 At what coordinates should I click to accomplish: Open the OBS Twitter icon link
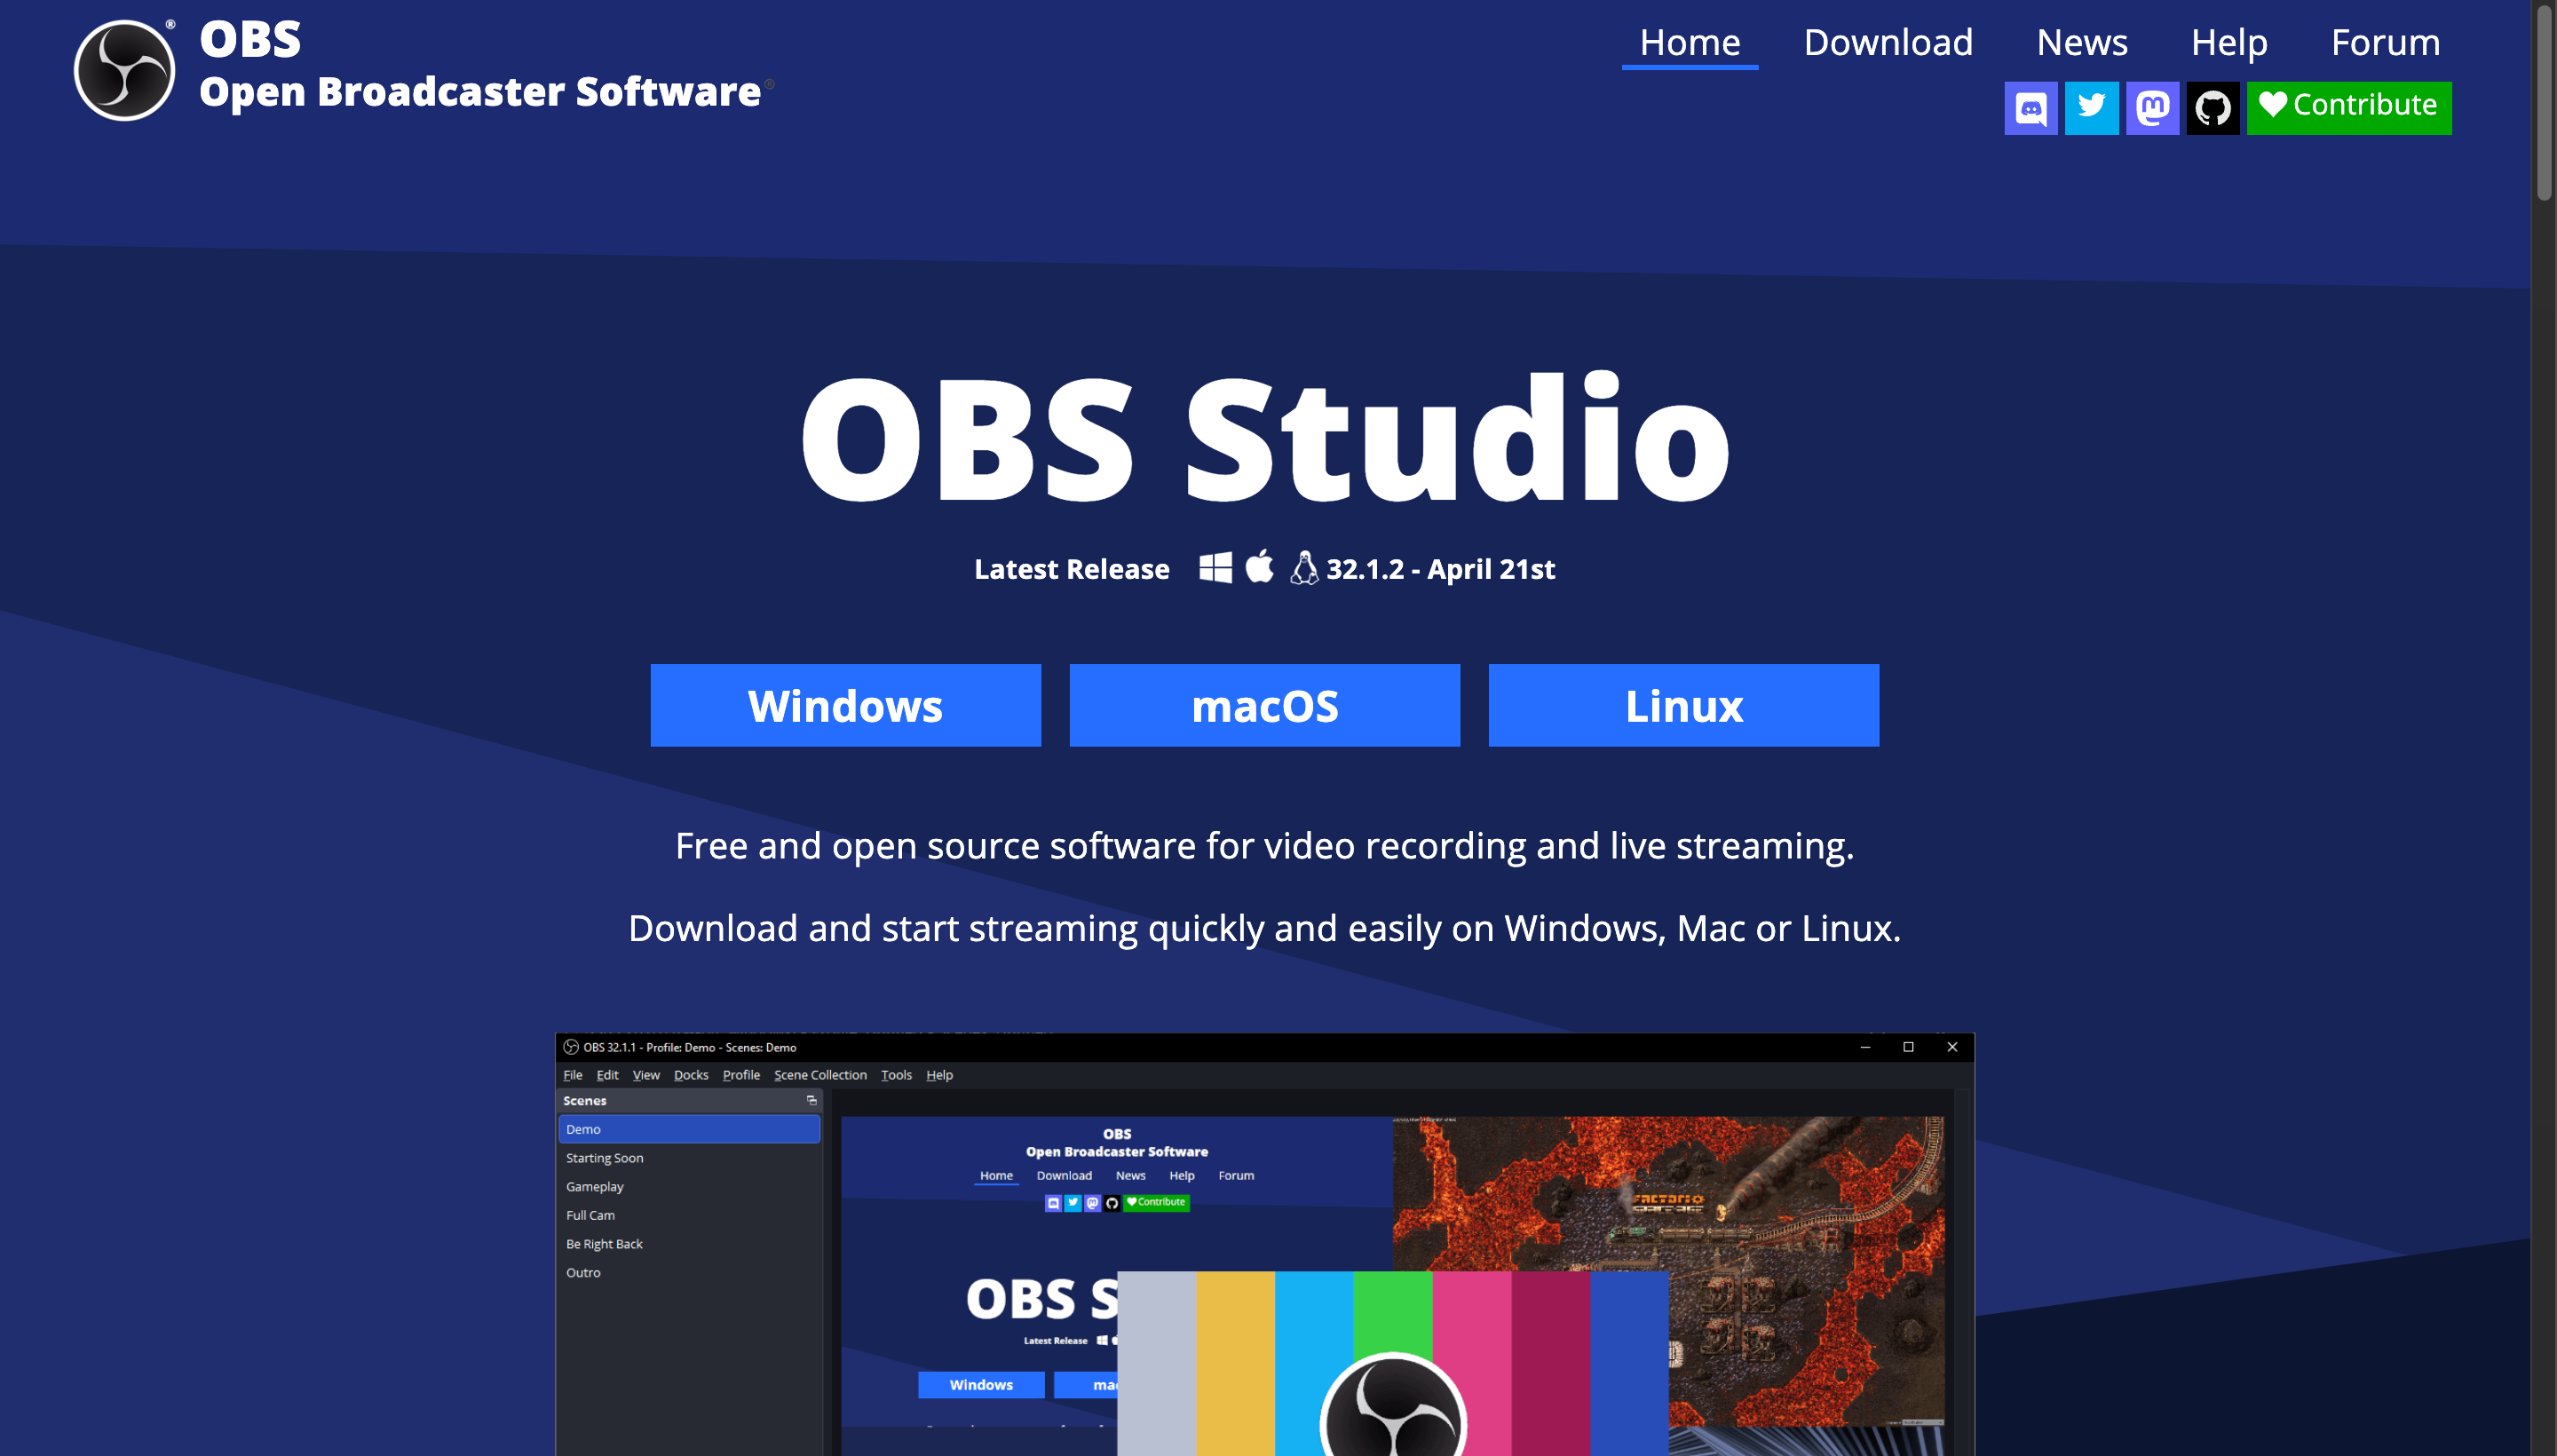[2092, 107]
